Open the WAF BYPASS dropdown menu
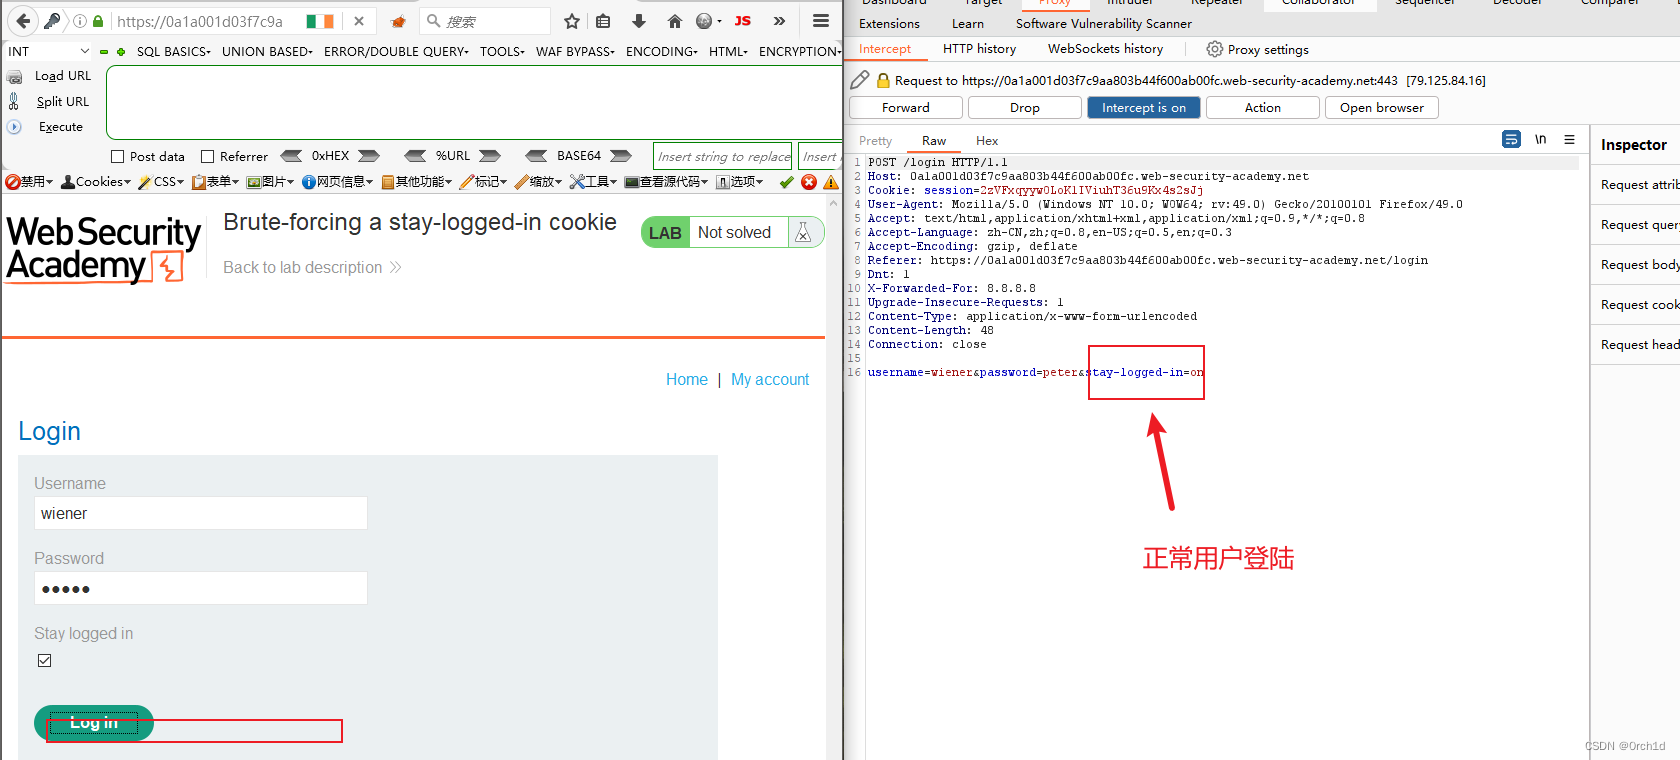This screenshot has height=760, width=1680. (575, 51)
